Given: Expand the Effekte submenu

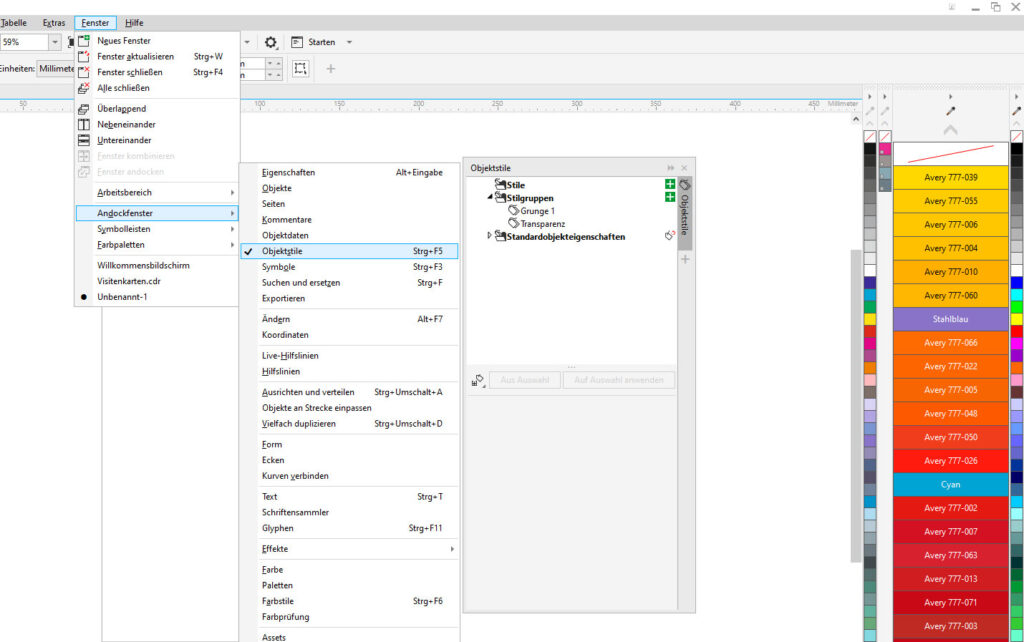Looking at the screenshot, I should tap(349, 549).
